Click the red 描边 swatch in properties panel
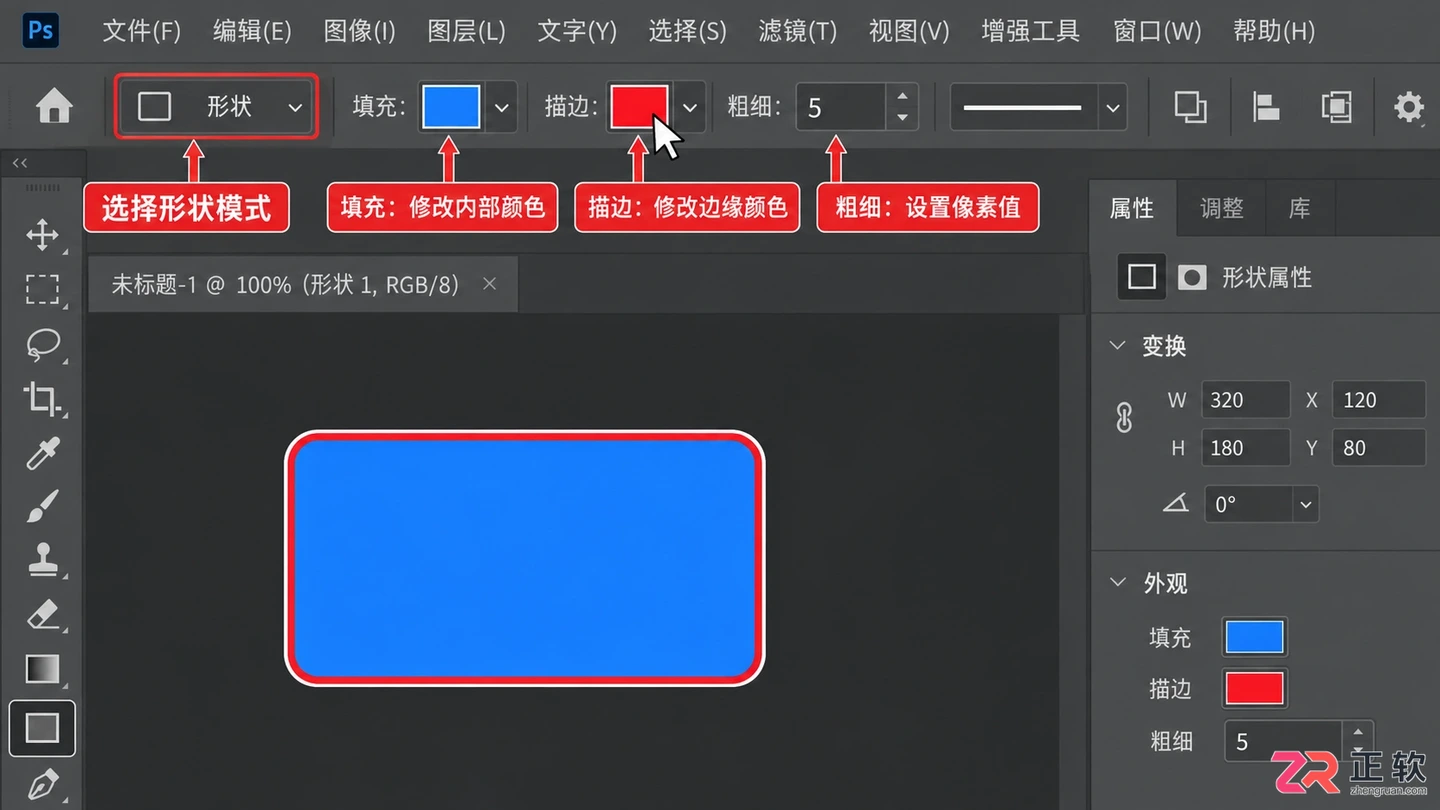This screenshot has height=810, width=1440. click(1254, 688)
